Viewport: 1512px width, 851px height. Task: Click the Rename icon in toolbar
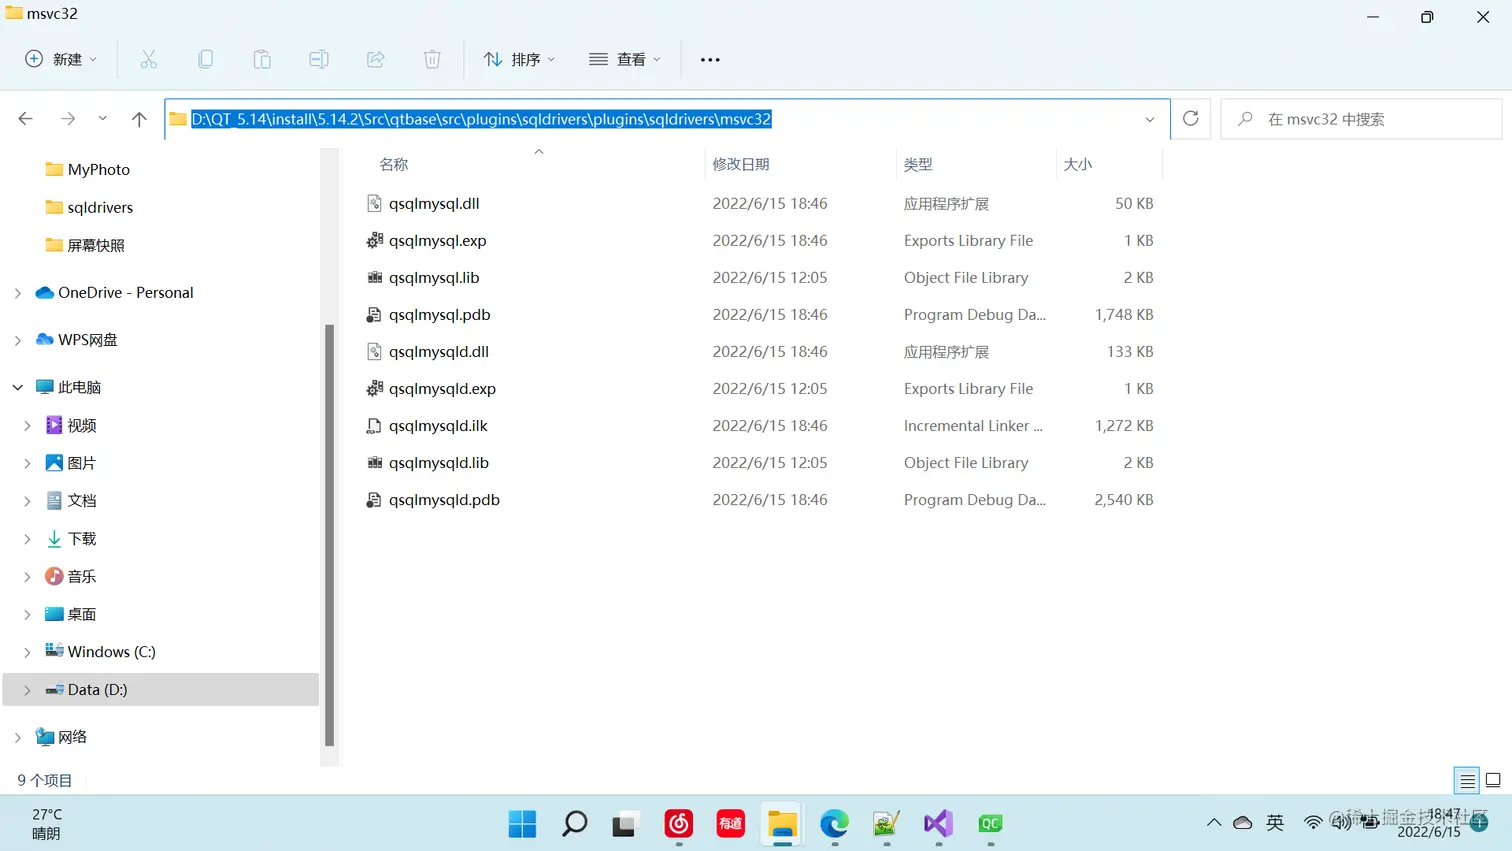(319, 59)
